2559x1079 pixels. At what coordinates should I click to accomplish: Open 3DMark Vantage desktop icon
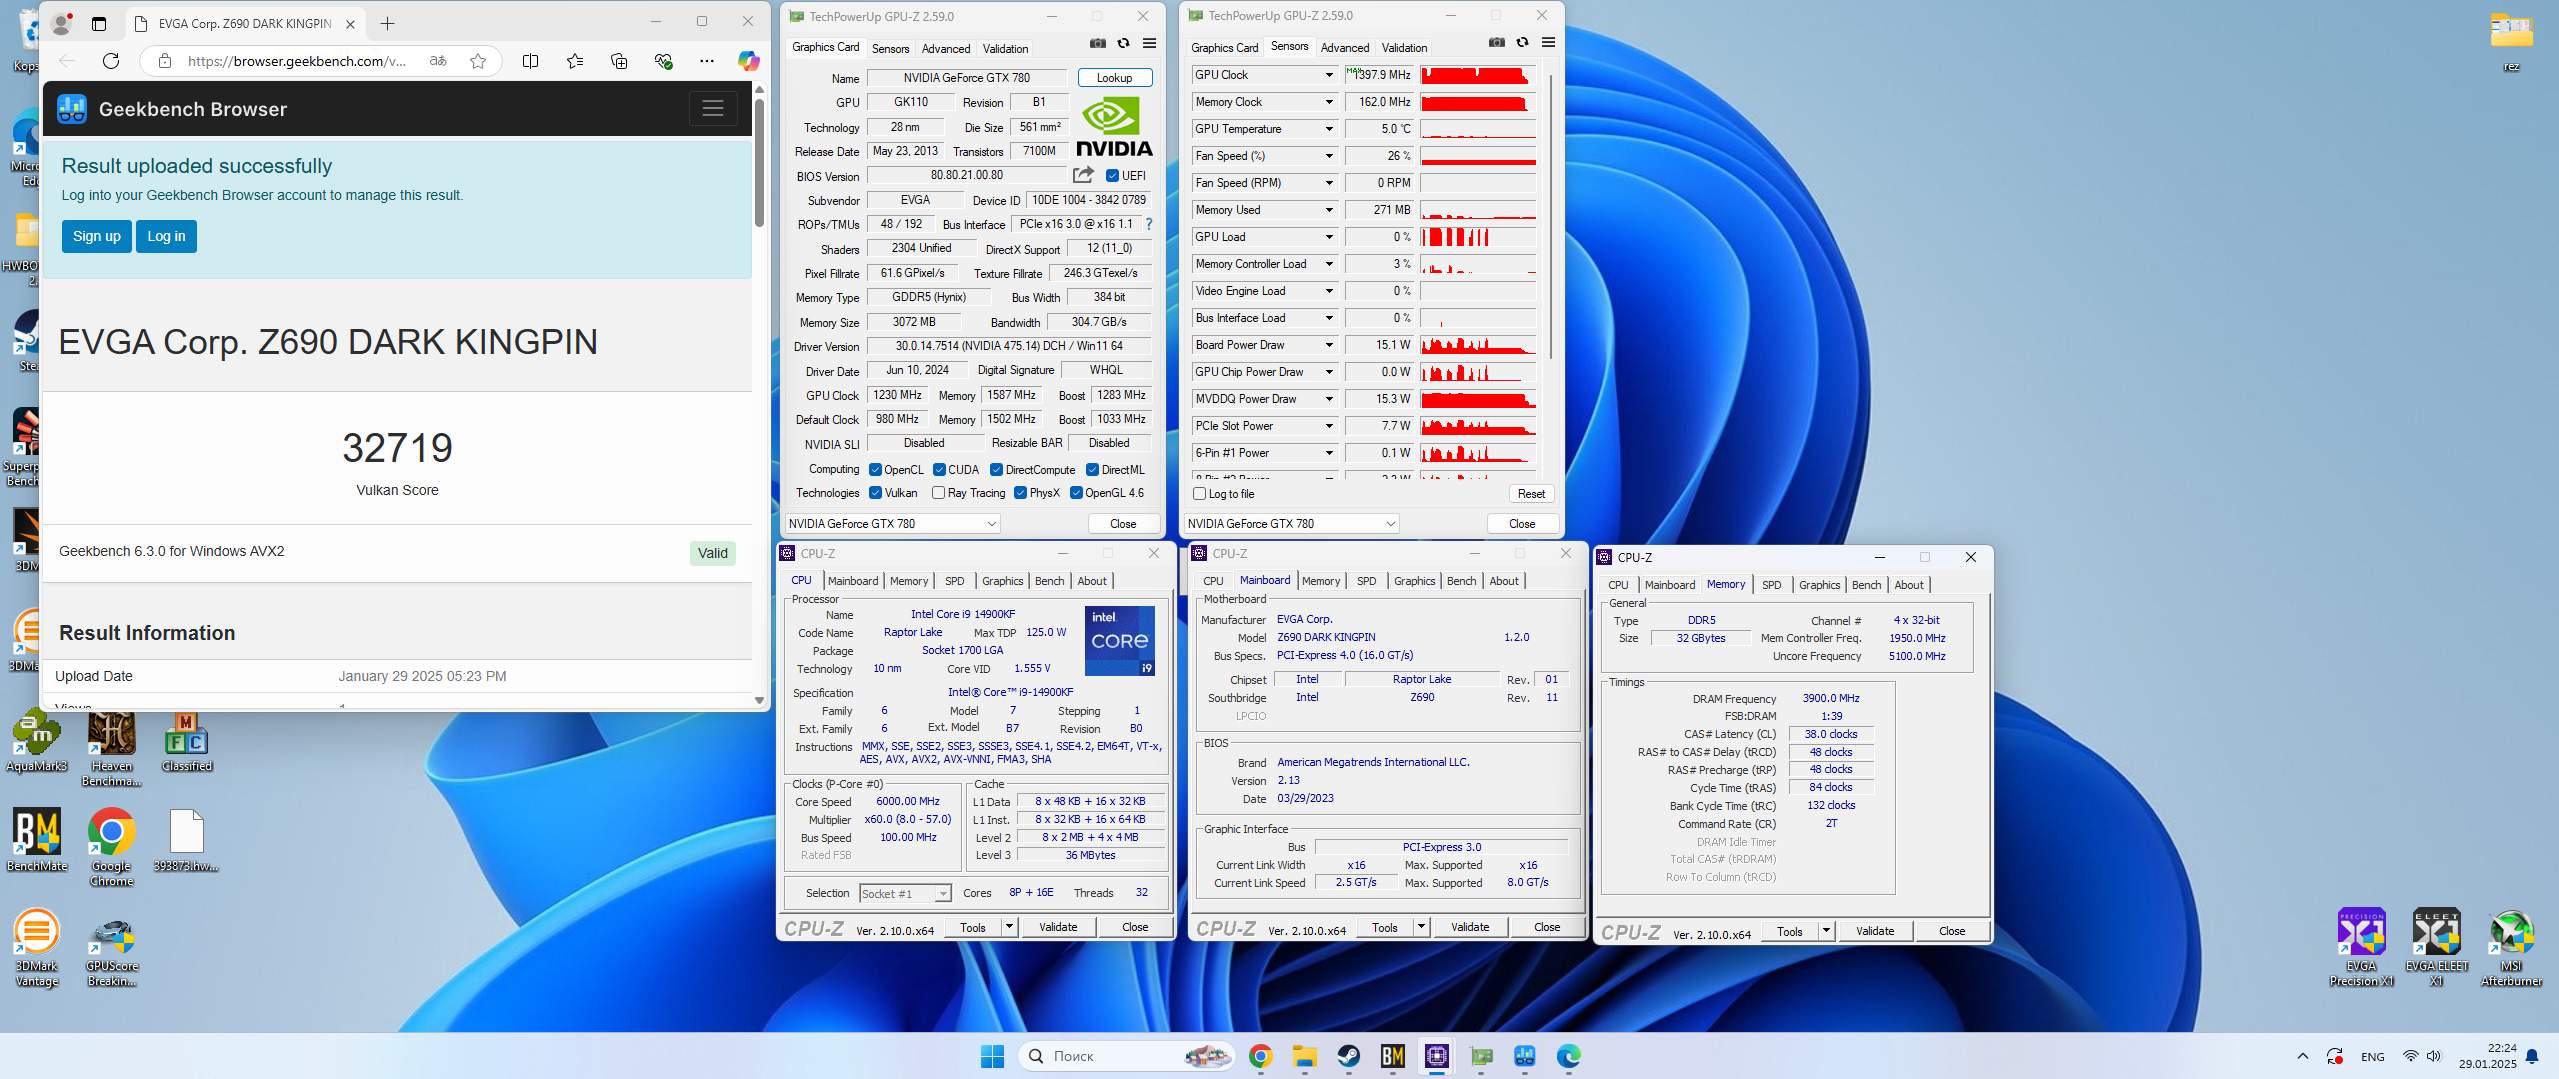point(37,948)
